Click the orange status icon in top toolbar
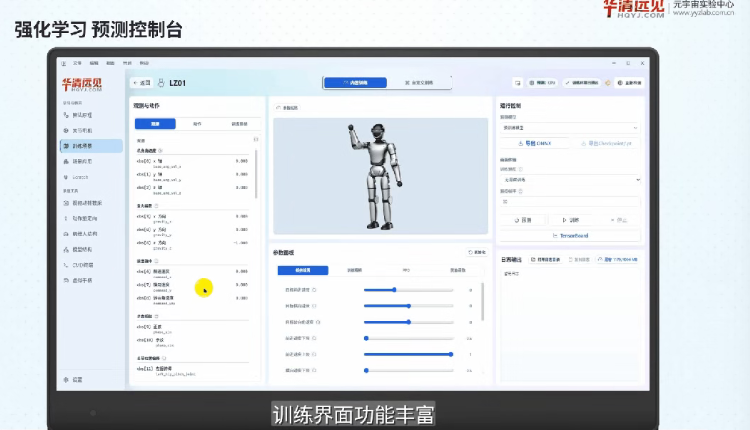The height and width of the screenshot is (430, 750). pos(608,83)
